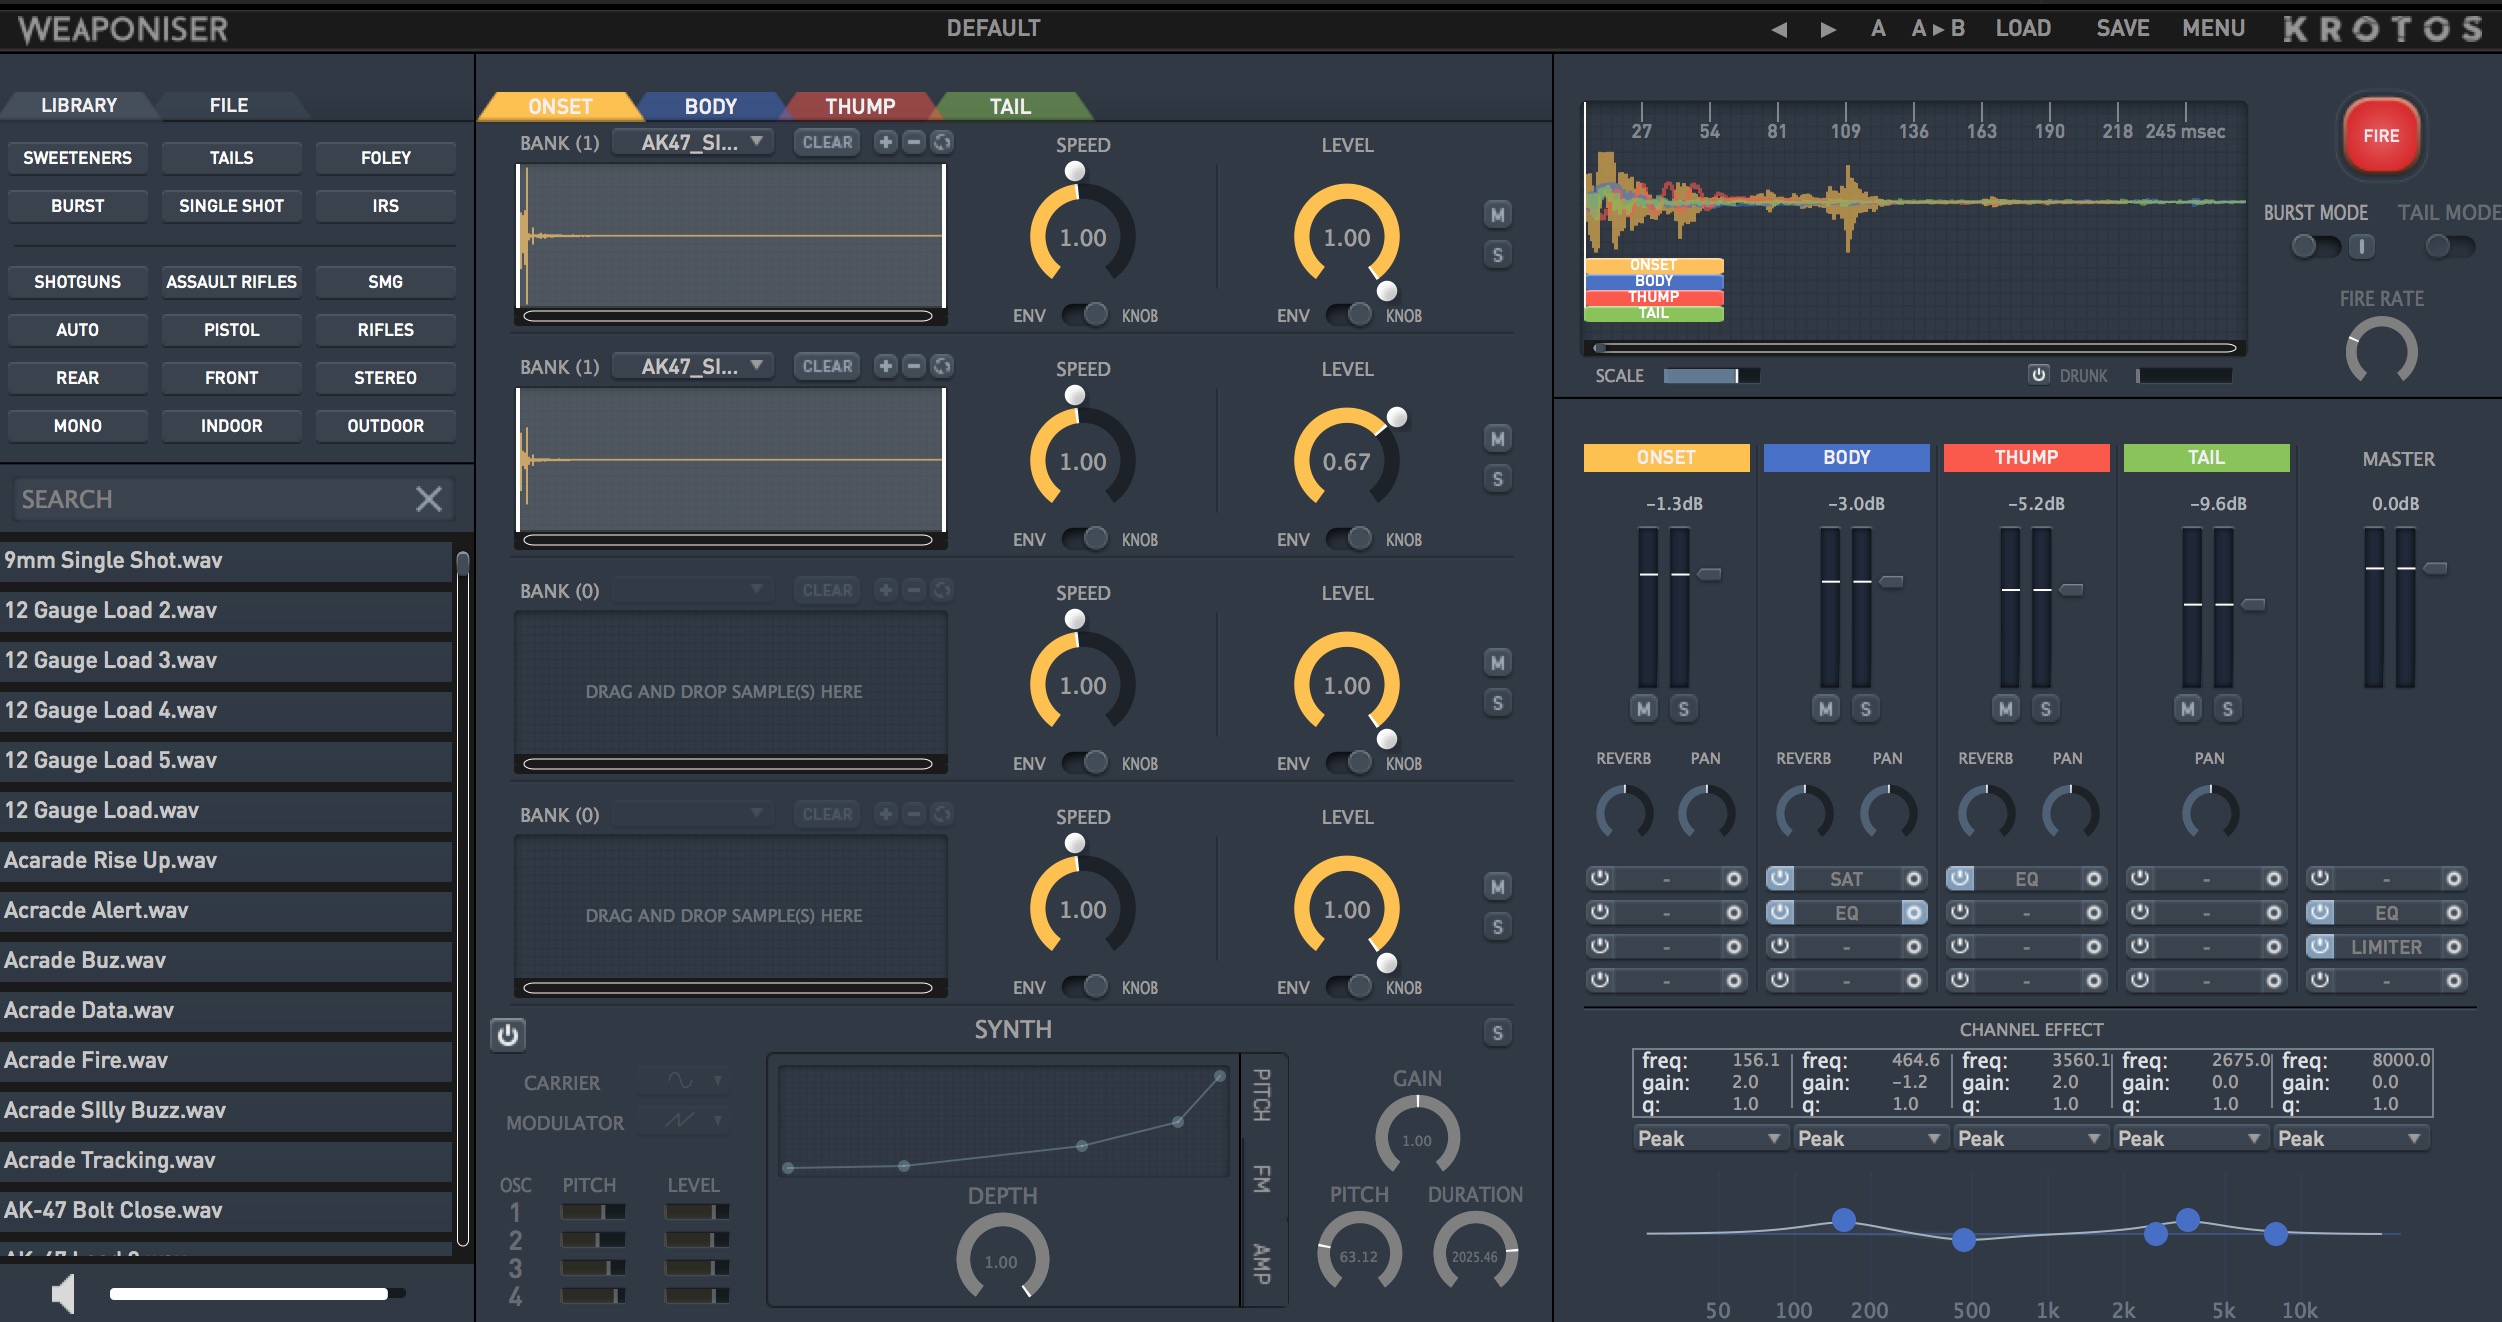Filter library by ASSAULT RIFLES
The image size is (2502, 1322).
tap(231, 282)
